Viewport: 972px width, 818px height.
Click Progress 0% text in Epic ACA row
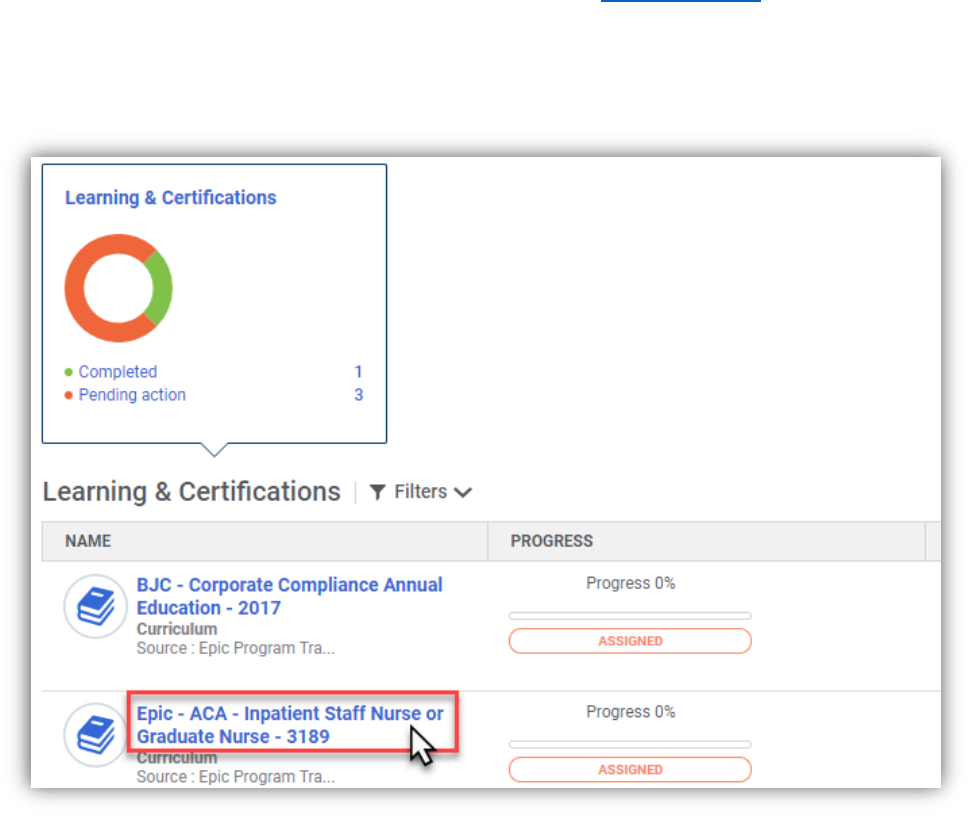click(630, 711)
